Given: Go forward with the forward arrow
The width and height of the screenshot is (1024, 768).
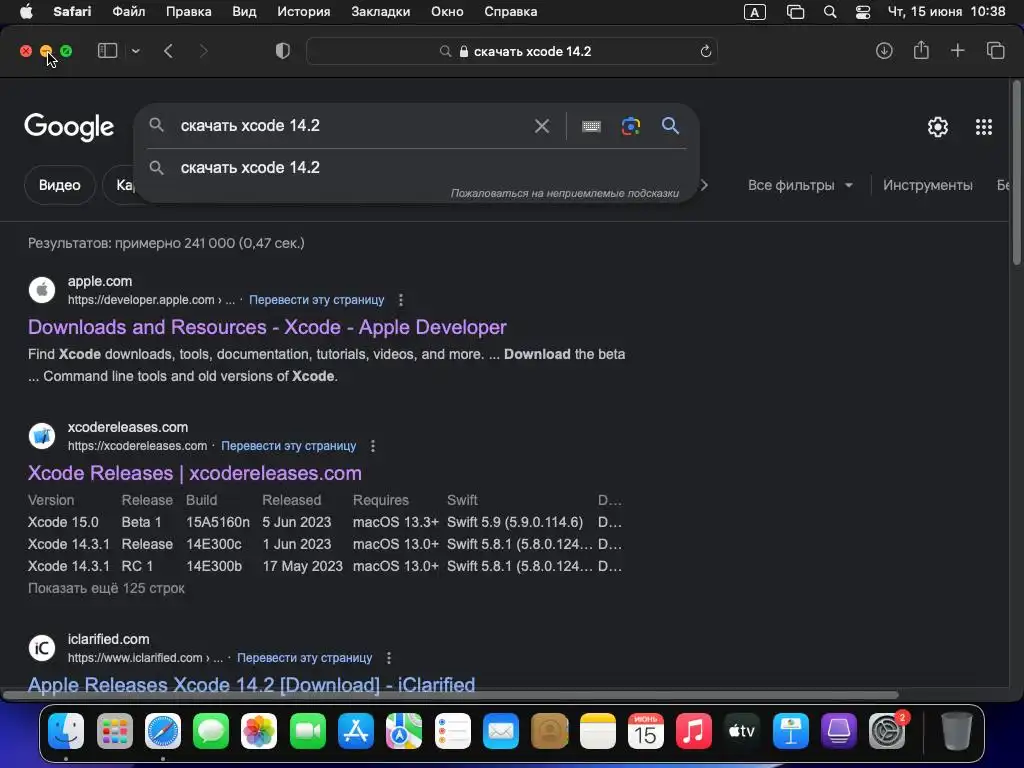Looking at the screenshot, I should coord(203,51).
